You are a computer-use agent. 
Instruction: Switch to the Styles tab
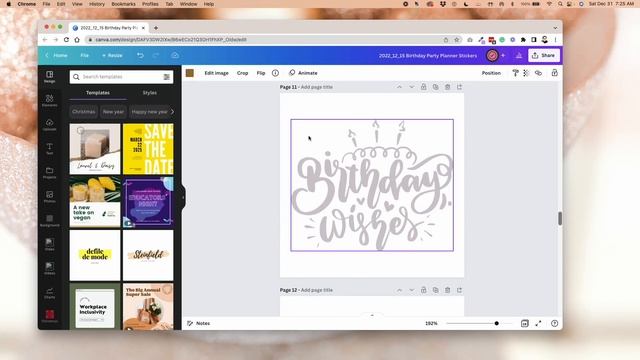tap(149, 93)
